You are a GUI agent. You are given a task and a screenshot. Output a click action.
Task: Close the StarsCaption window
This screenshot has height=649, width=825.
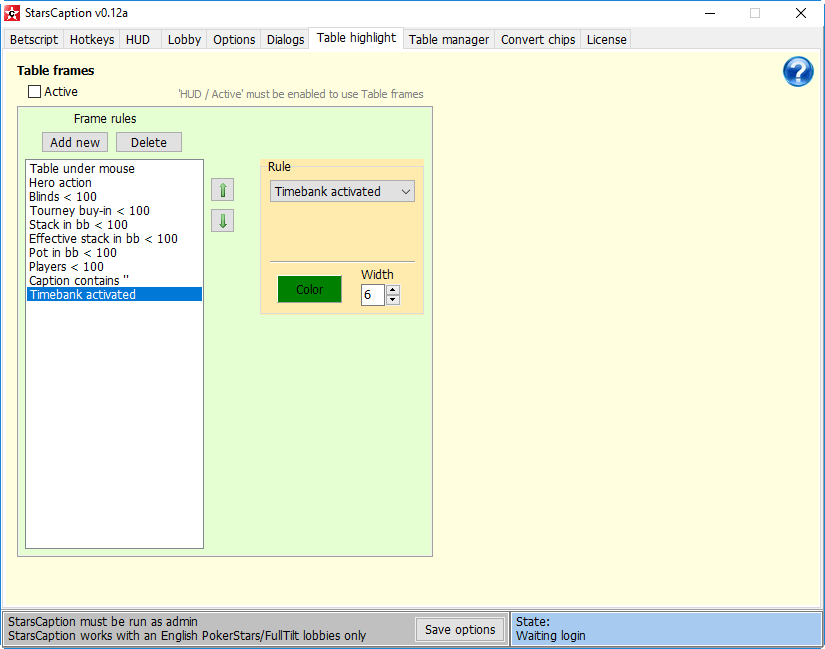(801, 13)
